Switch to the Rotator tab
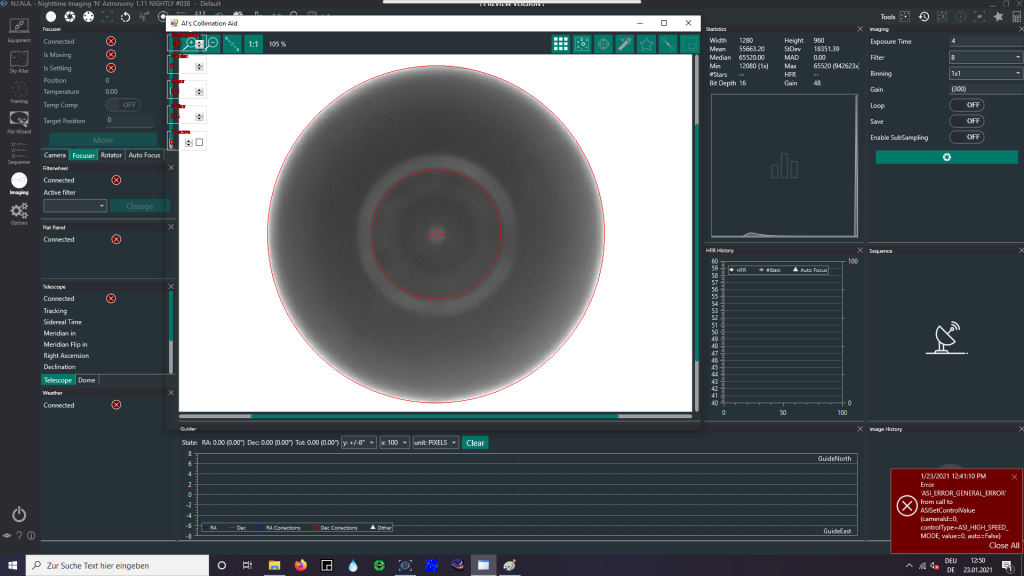The image size is (1024, 576). [111, 155]
